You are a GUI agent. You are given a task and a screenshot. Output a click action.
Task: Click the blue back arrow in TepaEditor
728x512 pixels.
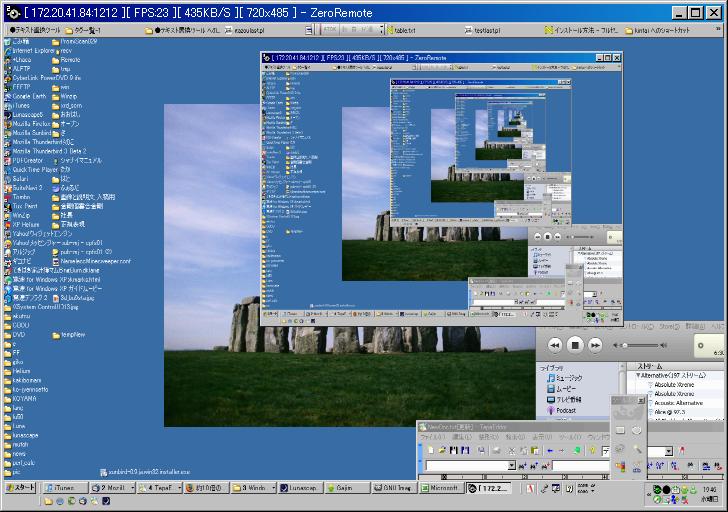pyautogui.click(x=550, y=450)
